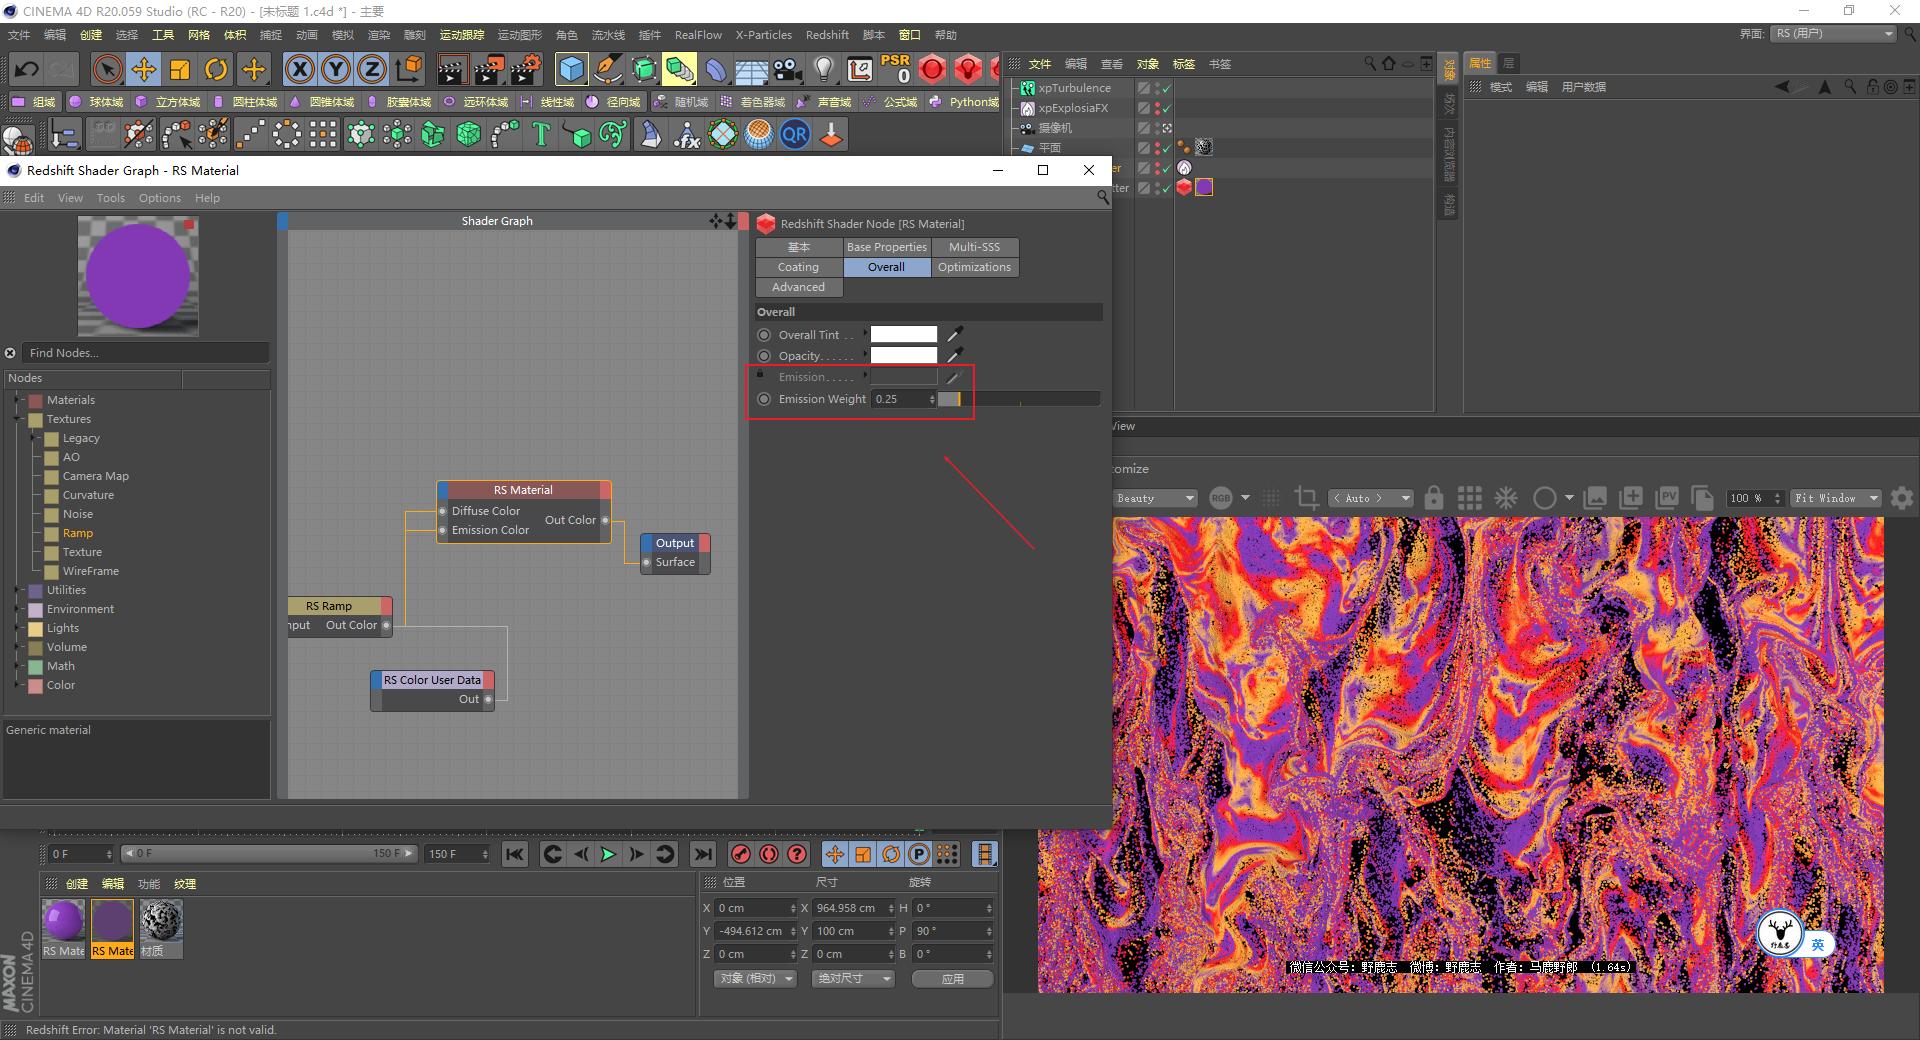Image resolution: width=1920 pixels, height=1040 pixels.
Task: Switch to the Base Properties tab of the shader node
Action: [886, 247]
